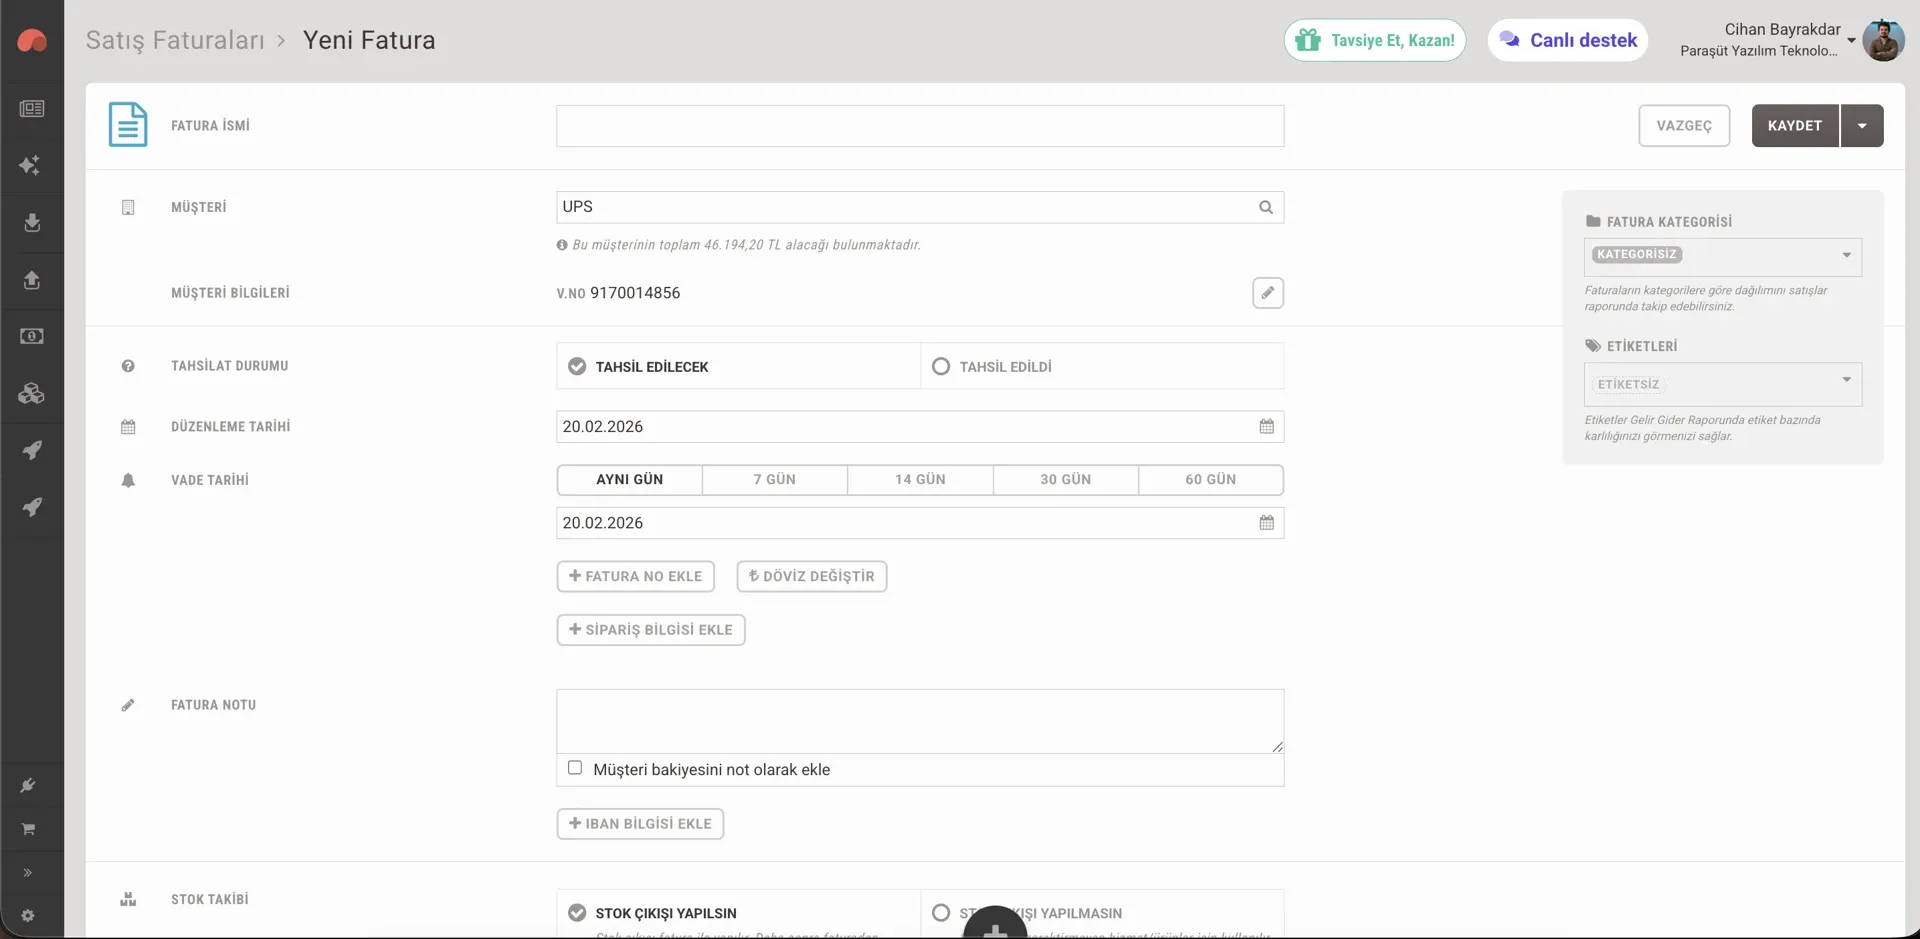Click the sparkles icon in the sidebar
The image size is (1920, 939).
(30, 165)
